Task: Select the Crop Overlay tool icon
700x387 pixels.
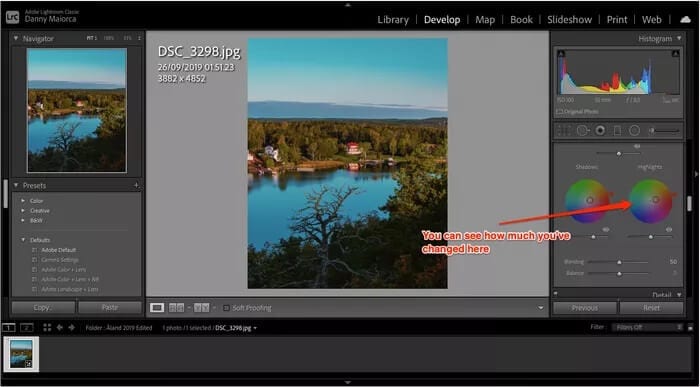Action: 564,130
